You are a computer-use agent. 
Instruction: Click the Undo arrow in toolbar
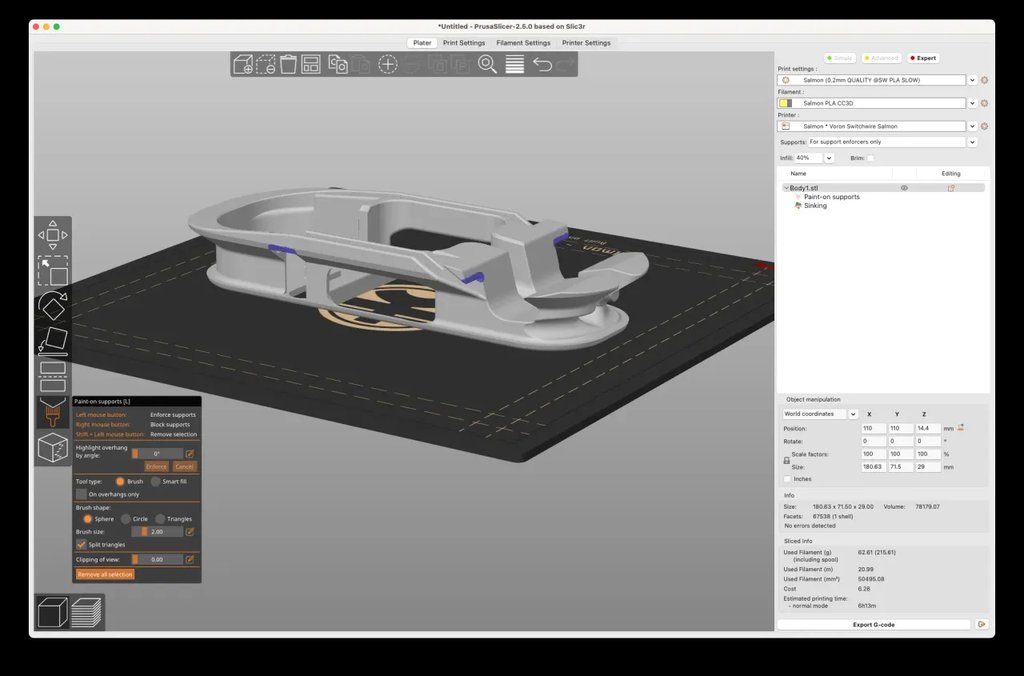[541, 65]
